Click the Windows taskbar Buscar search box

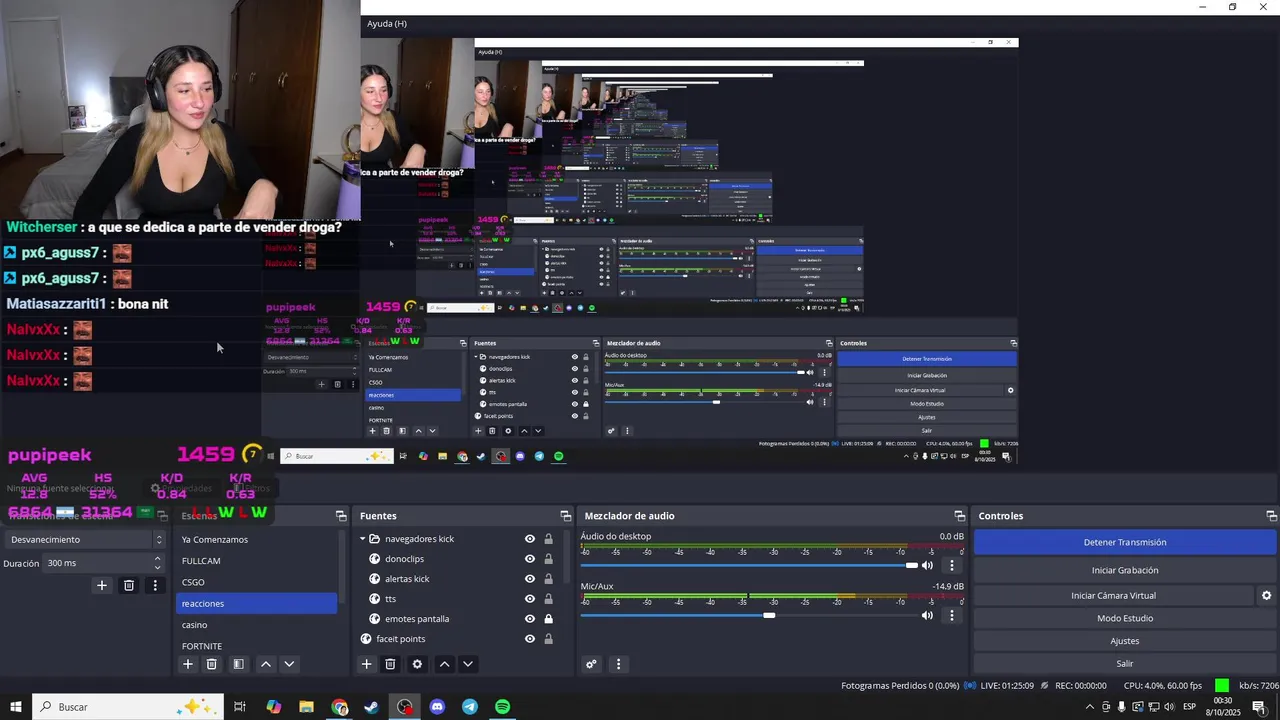click(x=127, y=707)
